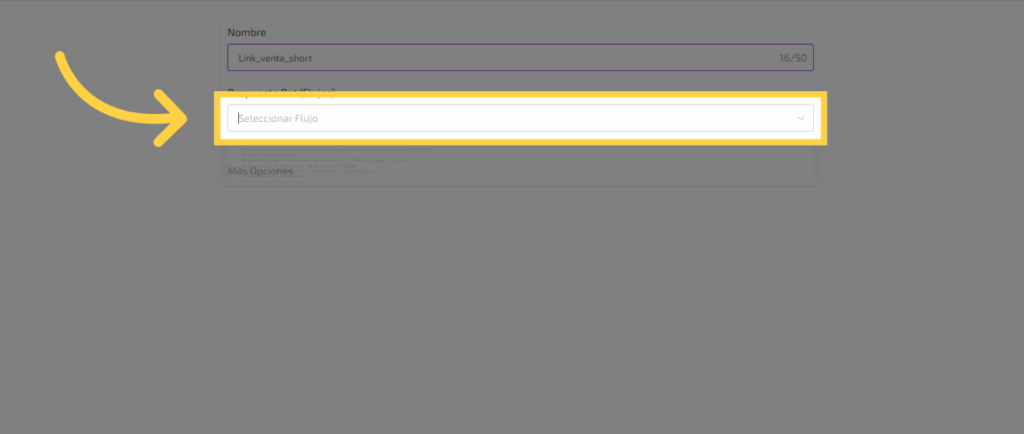Click the Nombre field label
The height and width of the screenshot is (434, 1024).
click(247, 33)
